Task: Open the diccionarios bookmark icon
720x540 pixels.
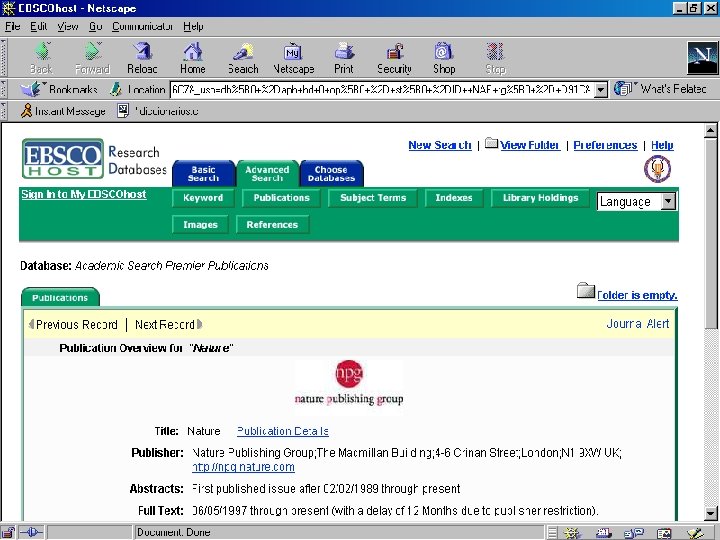Action: [123, 111]
